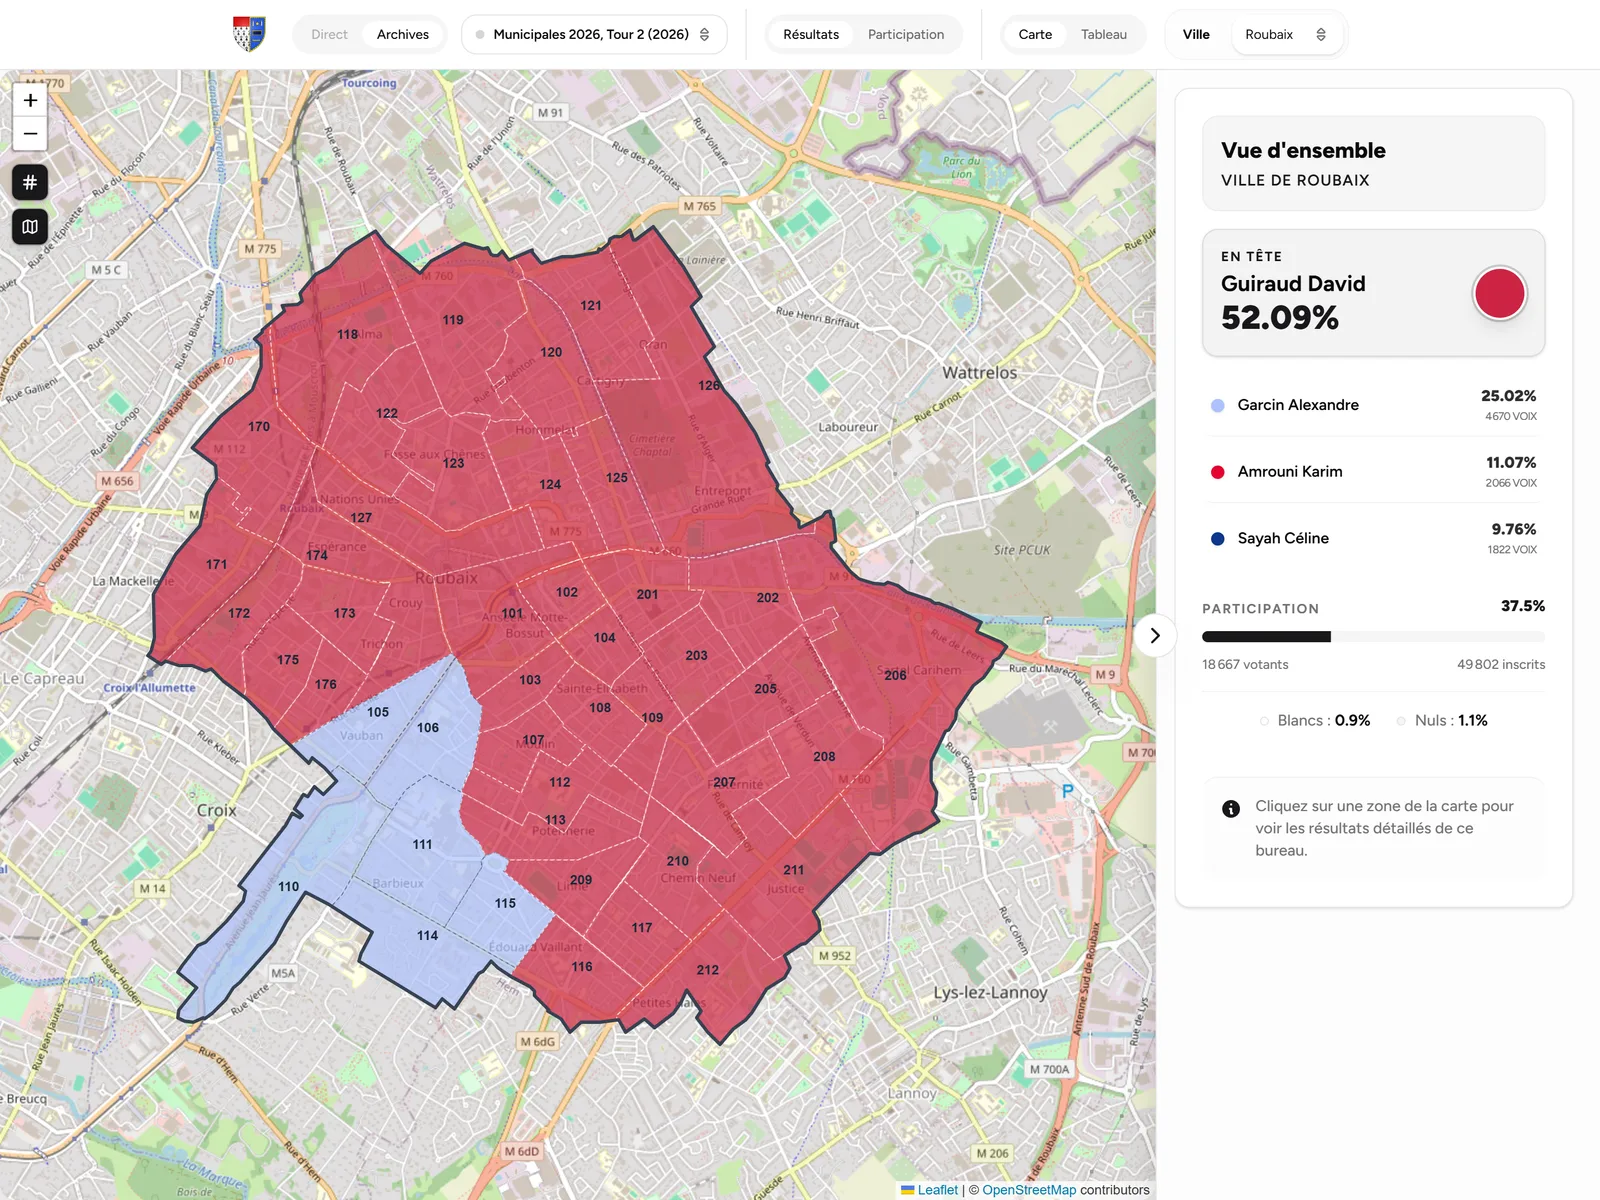Select polling bureau 114 on the map
Viewport: 1600px width, 1200px height.
point(428,935)
